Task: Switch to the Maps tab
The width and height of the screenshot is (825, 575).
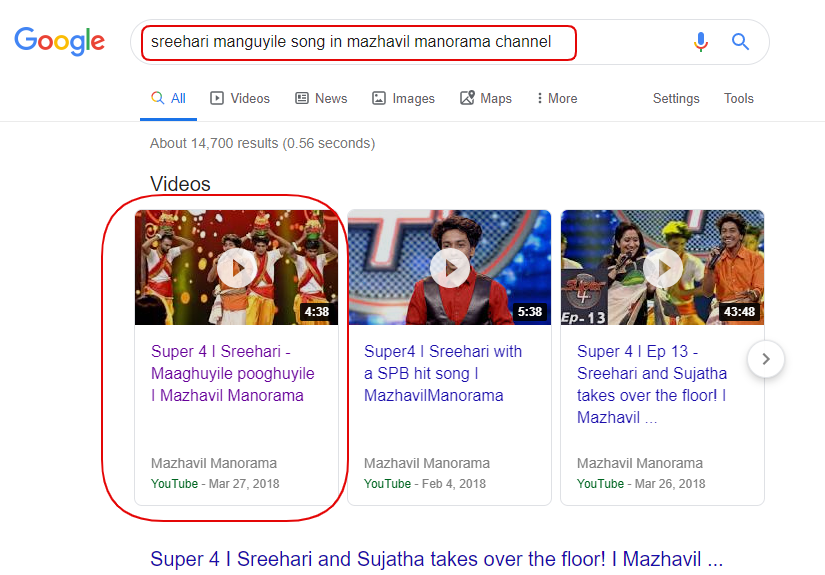Action: (486, 98)
